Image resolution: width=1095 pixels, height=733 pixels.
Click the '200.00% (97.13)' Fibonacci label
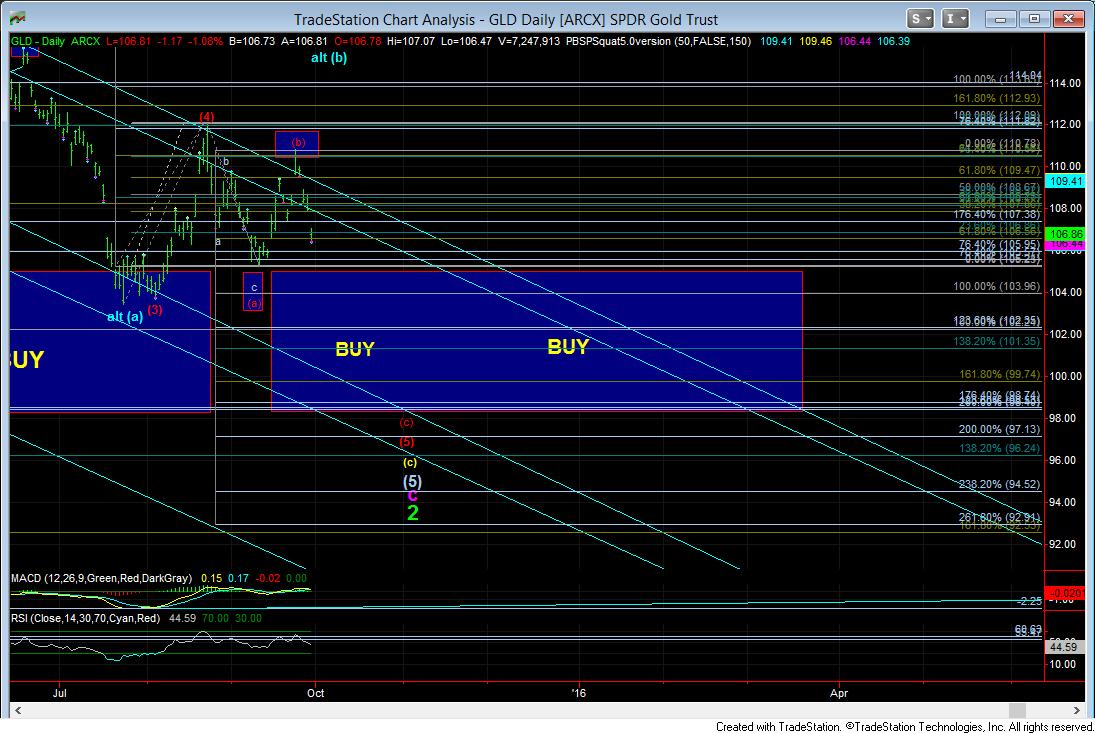[999, 429]
